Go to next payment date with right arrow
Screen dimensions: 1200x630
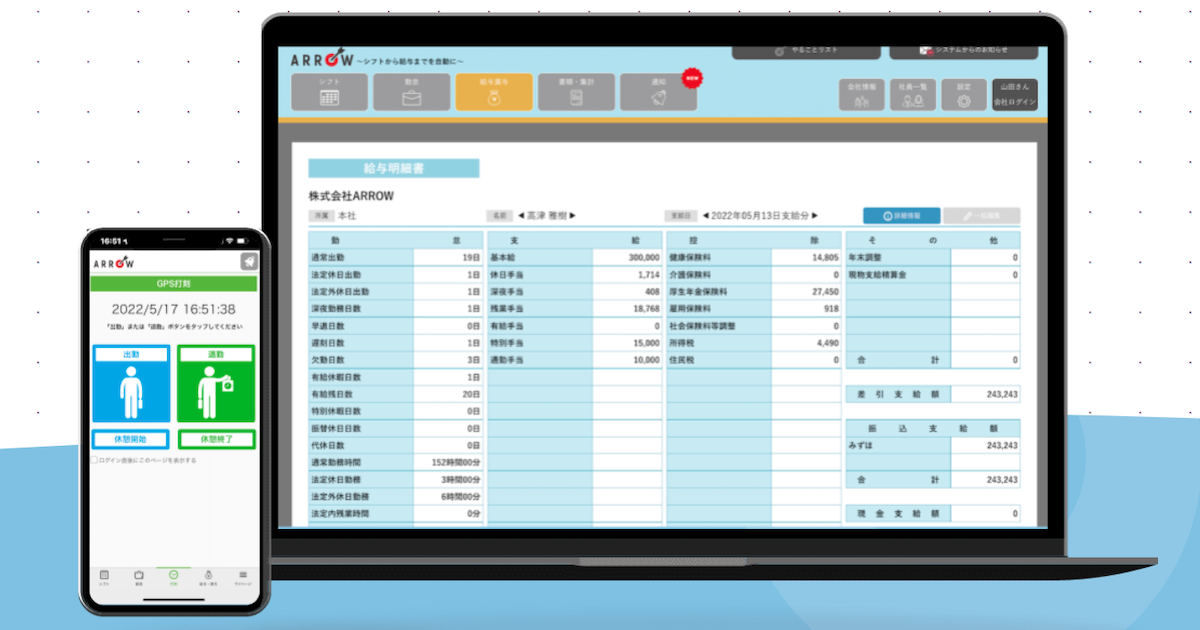(815, 216)
